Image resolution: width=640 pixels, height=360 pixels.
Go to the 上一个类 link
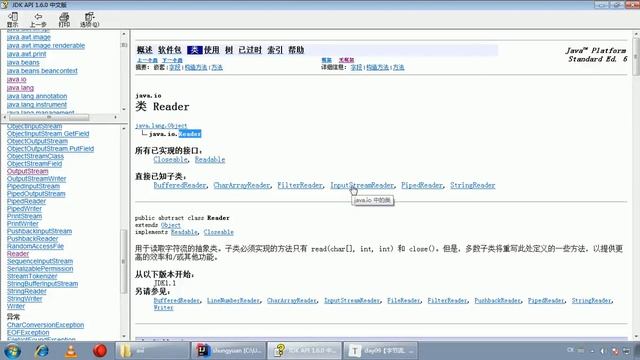click(x=147, y=60)
